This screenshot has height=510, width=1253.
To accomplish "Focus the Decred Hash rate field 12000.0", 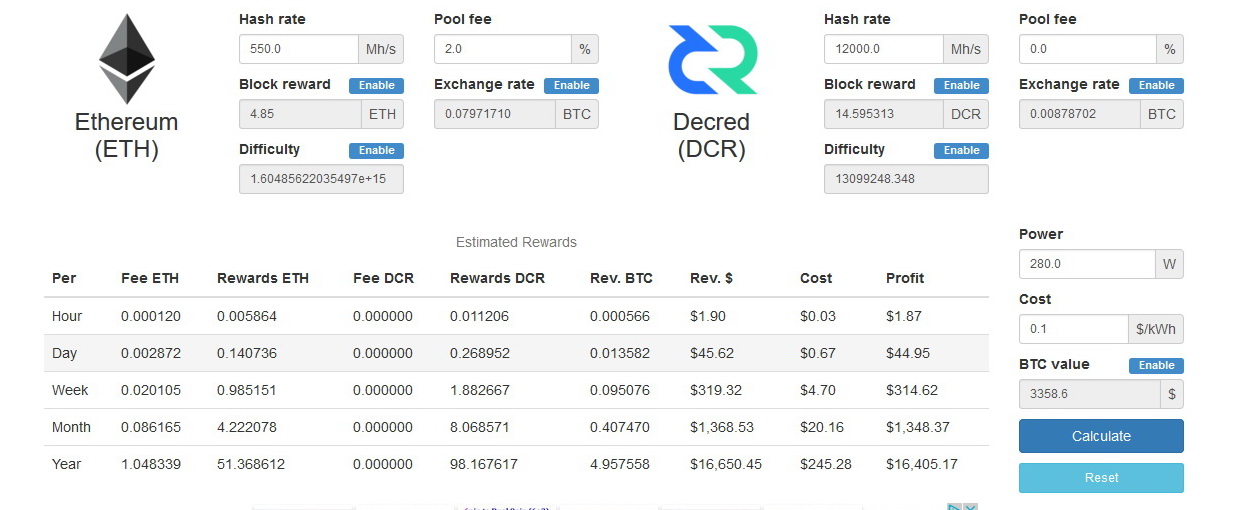I will pyautogui.click(x=884, y=49).
